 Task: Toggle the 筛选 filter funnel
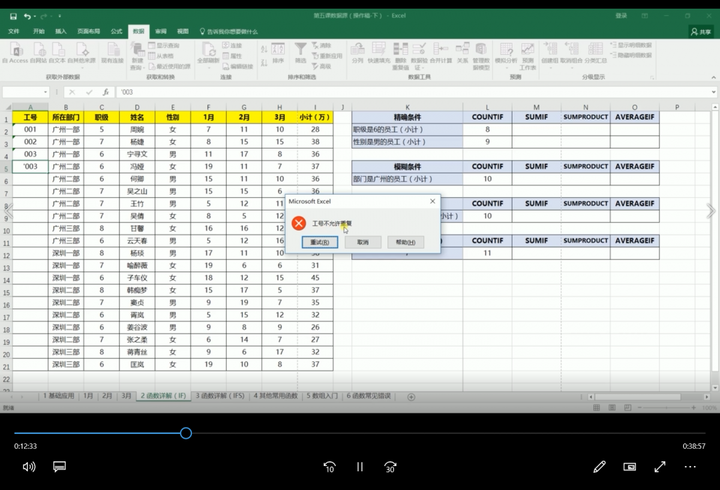(300, 53)
